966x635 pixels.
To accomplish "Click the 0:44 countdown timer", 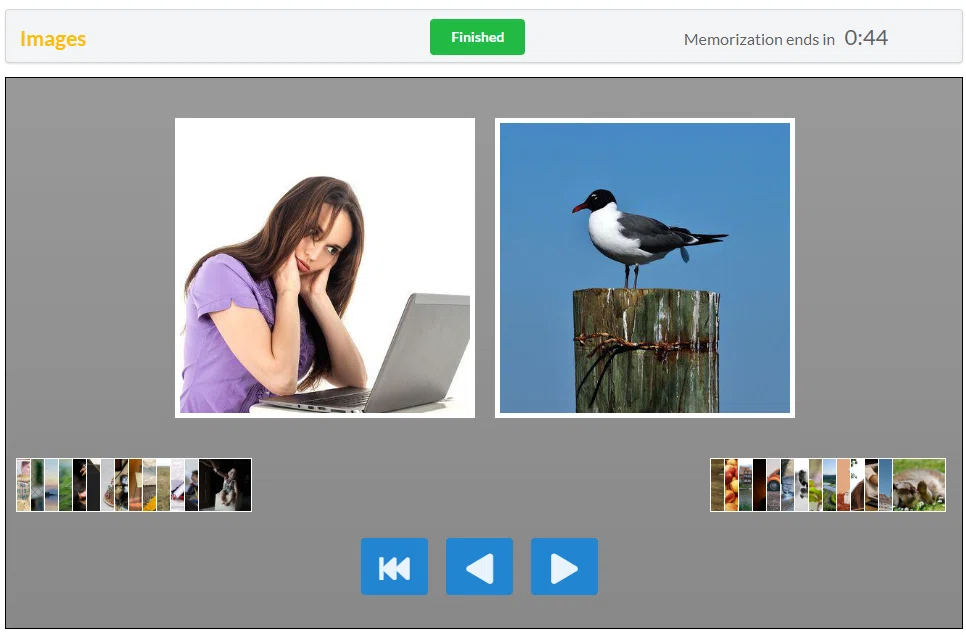I will point(866,38).
